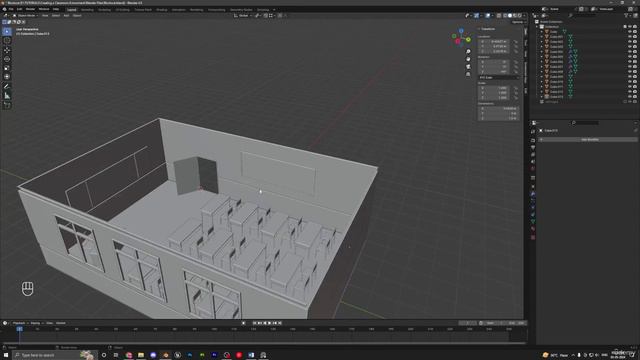Viewport: 640px width, 360px height.
Task: Open the Render menu
Action: point(31,9)
